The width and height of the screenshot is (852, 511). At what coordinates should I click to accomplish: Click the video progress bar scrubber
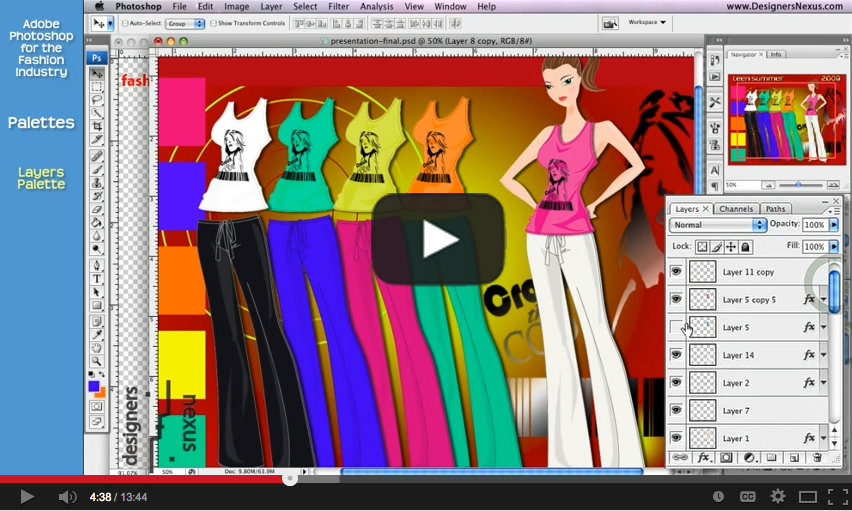click(x=290, y=479)
